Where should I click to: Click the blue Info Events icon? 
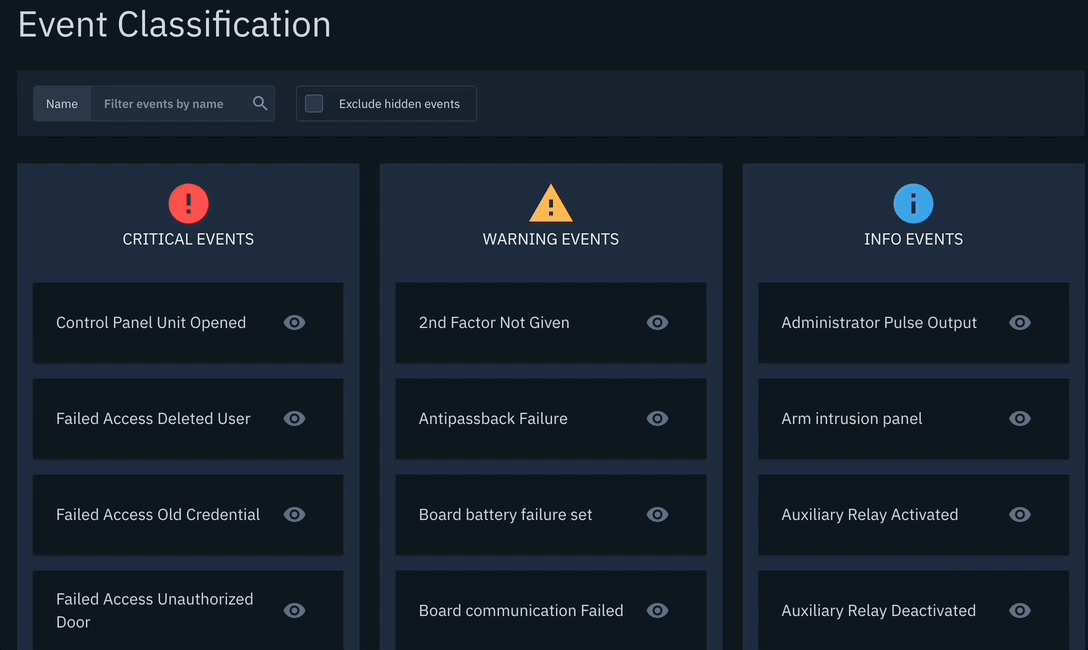[913, 203]
